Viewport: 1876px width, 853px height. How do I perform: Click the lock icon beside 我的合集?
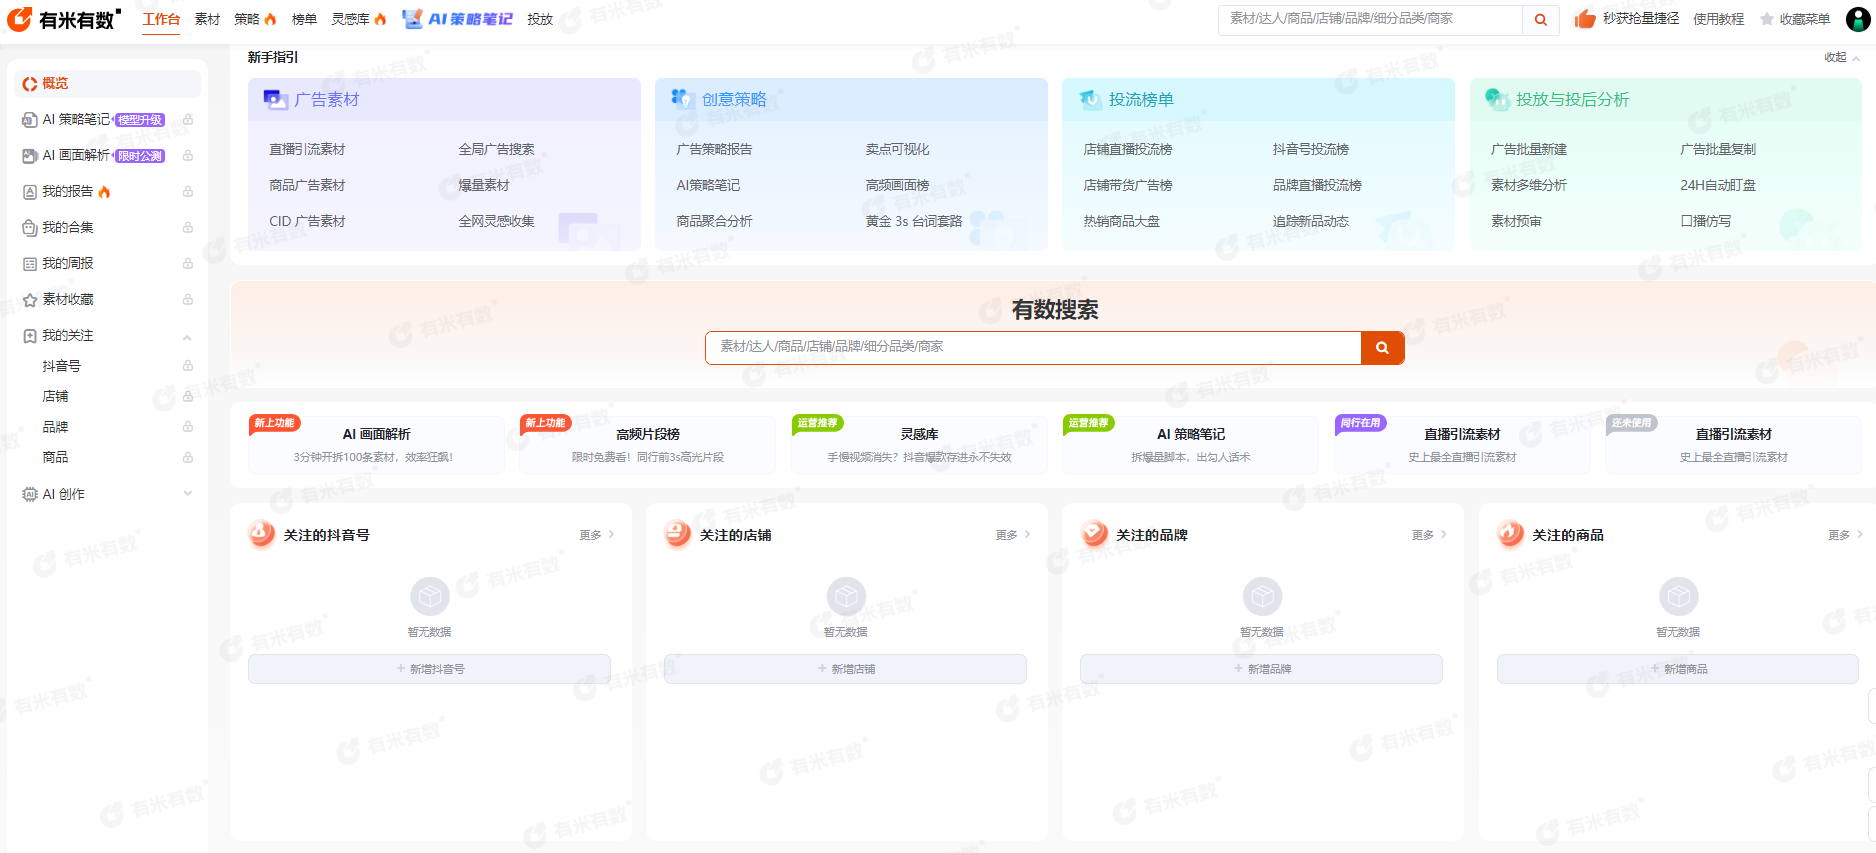click(188, 228)
